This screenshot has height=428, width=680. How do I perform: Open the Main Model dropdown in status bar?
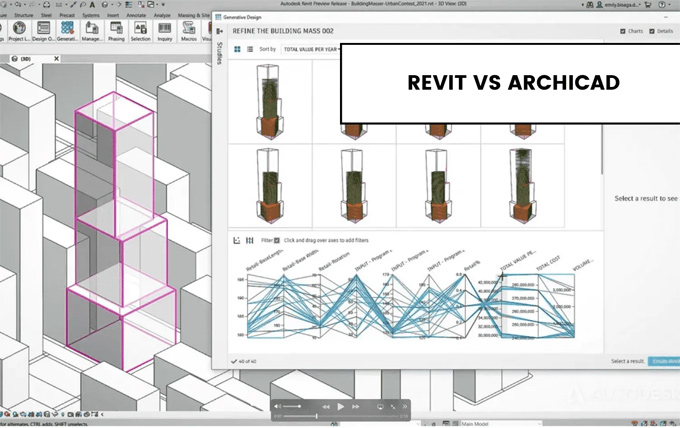(500, 424)
